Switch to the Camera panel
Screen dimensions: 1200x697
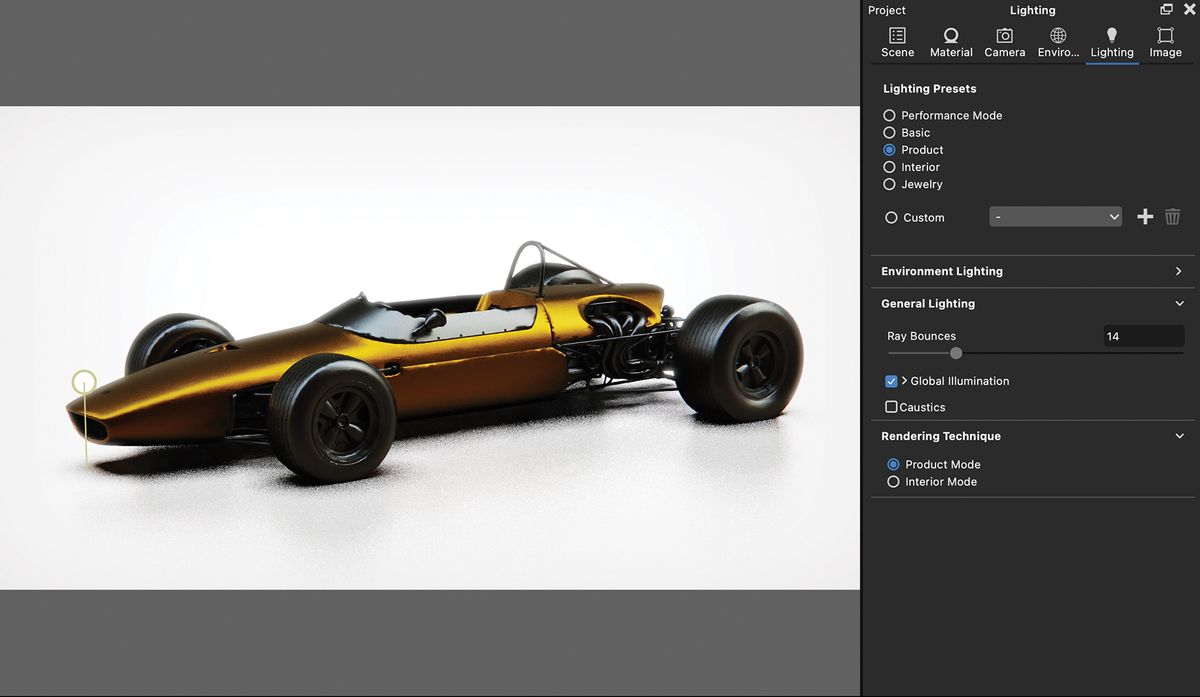(x=1005, y=42)
